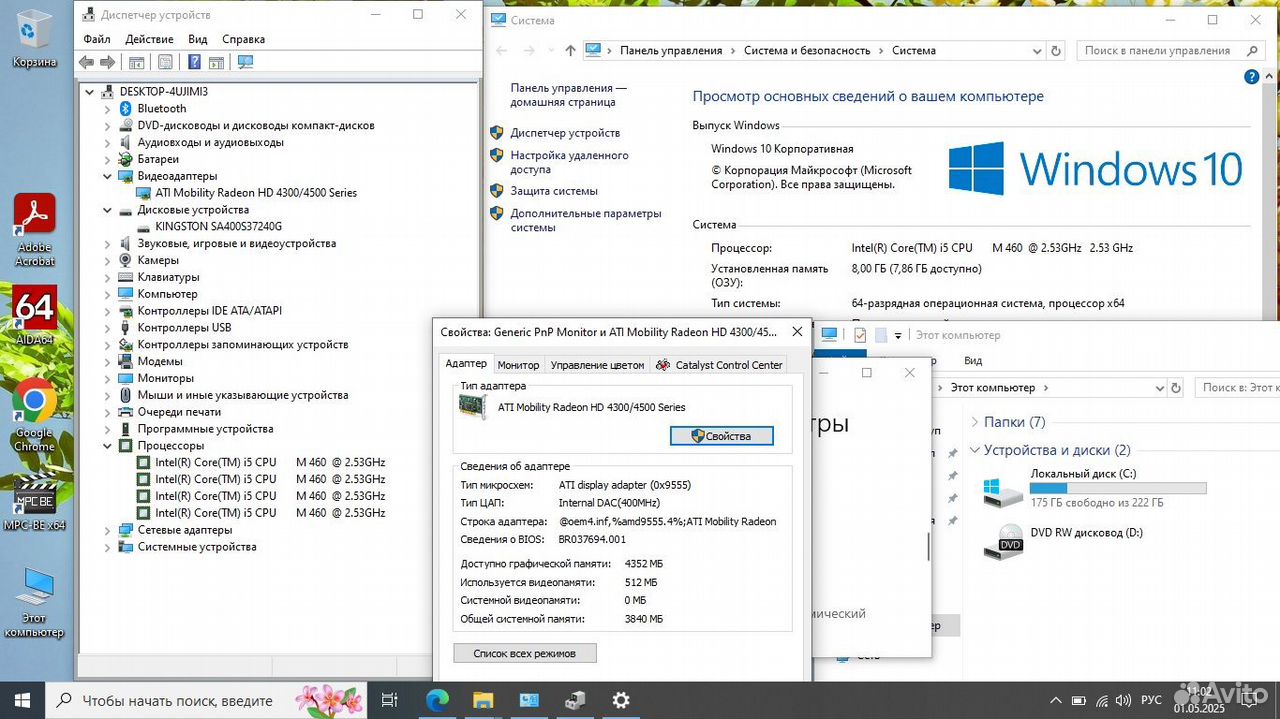Expand the Мониторы node
The image size is (1280, 719).
(108, 378)
